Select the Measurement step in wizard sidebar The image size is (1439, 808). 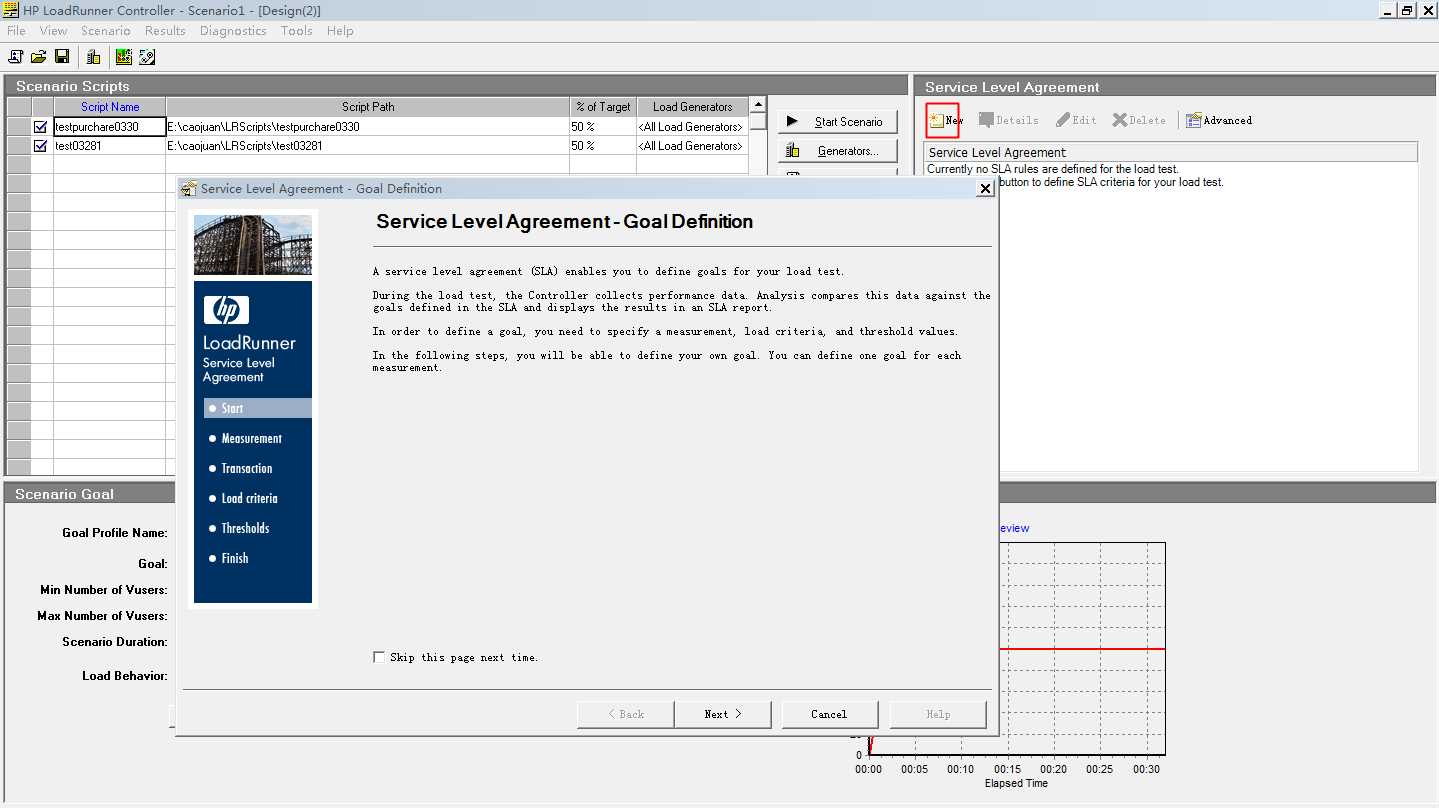[252, 438]
